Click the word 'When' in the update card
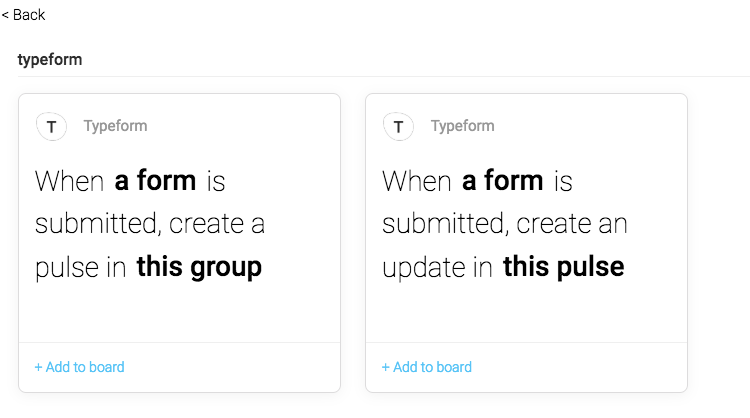The image size is (750, 418). (417, 181)
